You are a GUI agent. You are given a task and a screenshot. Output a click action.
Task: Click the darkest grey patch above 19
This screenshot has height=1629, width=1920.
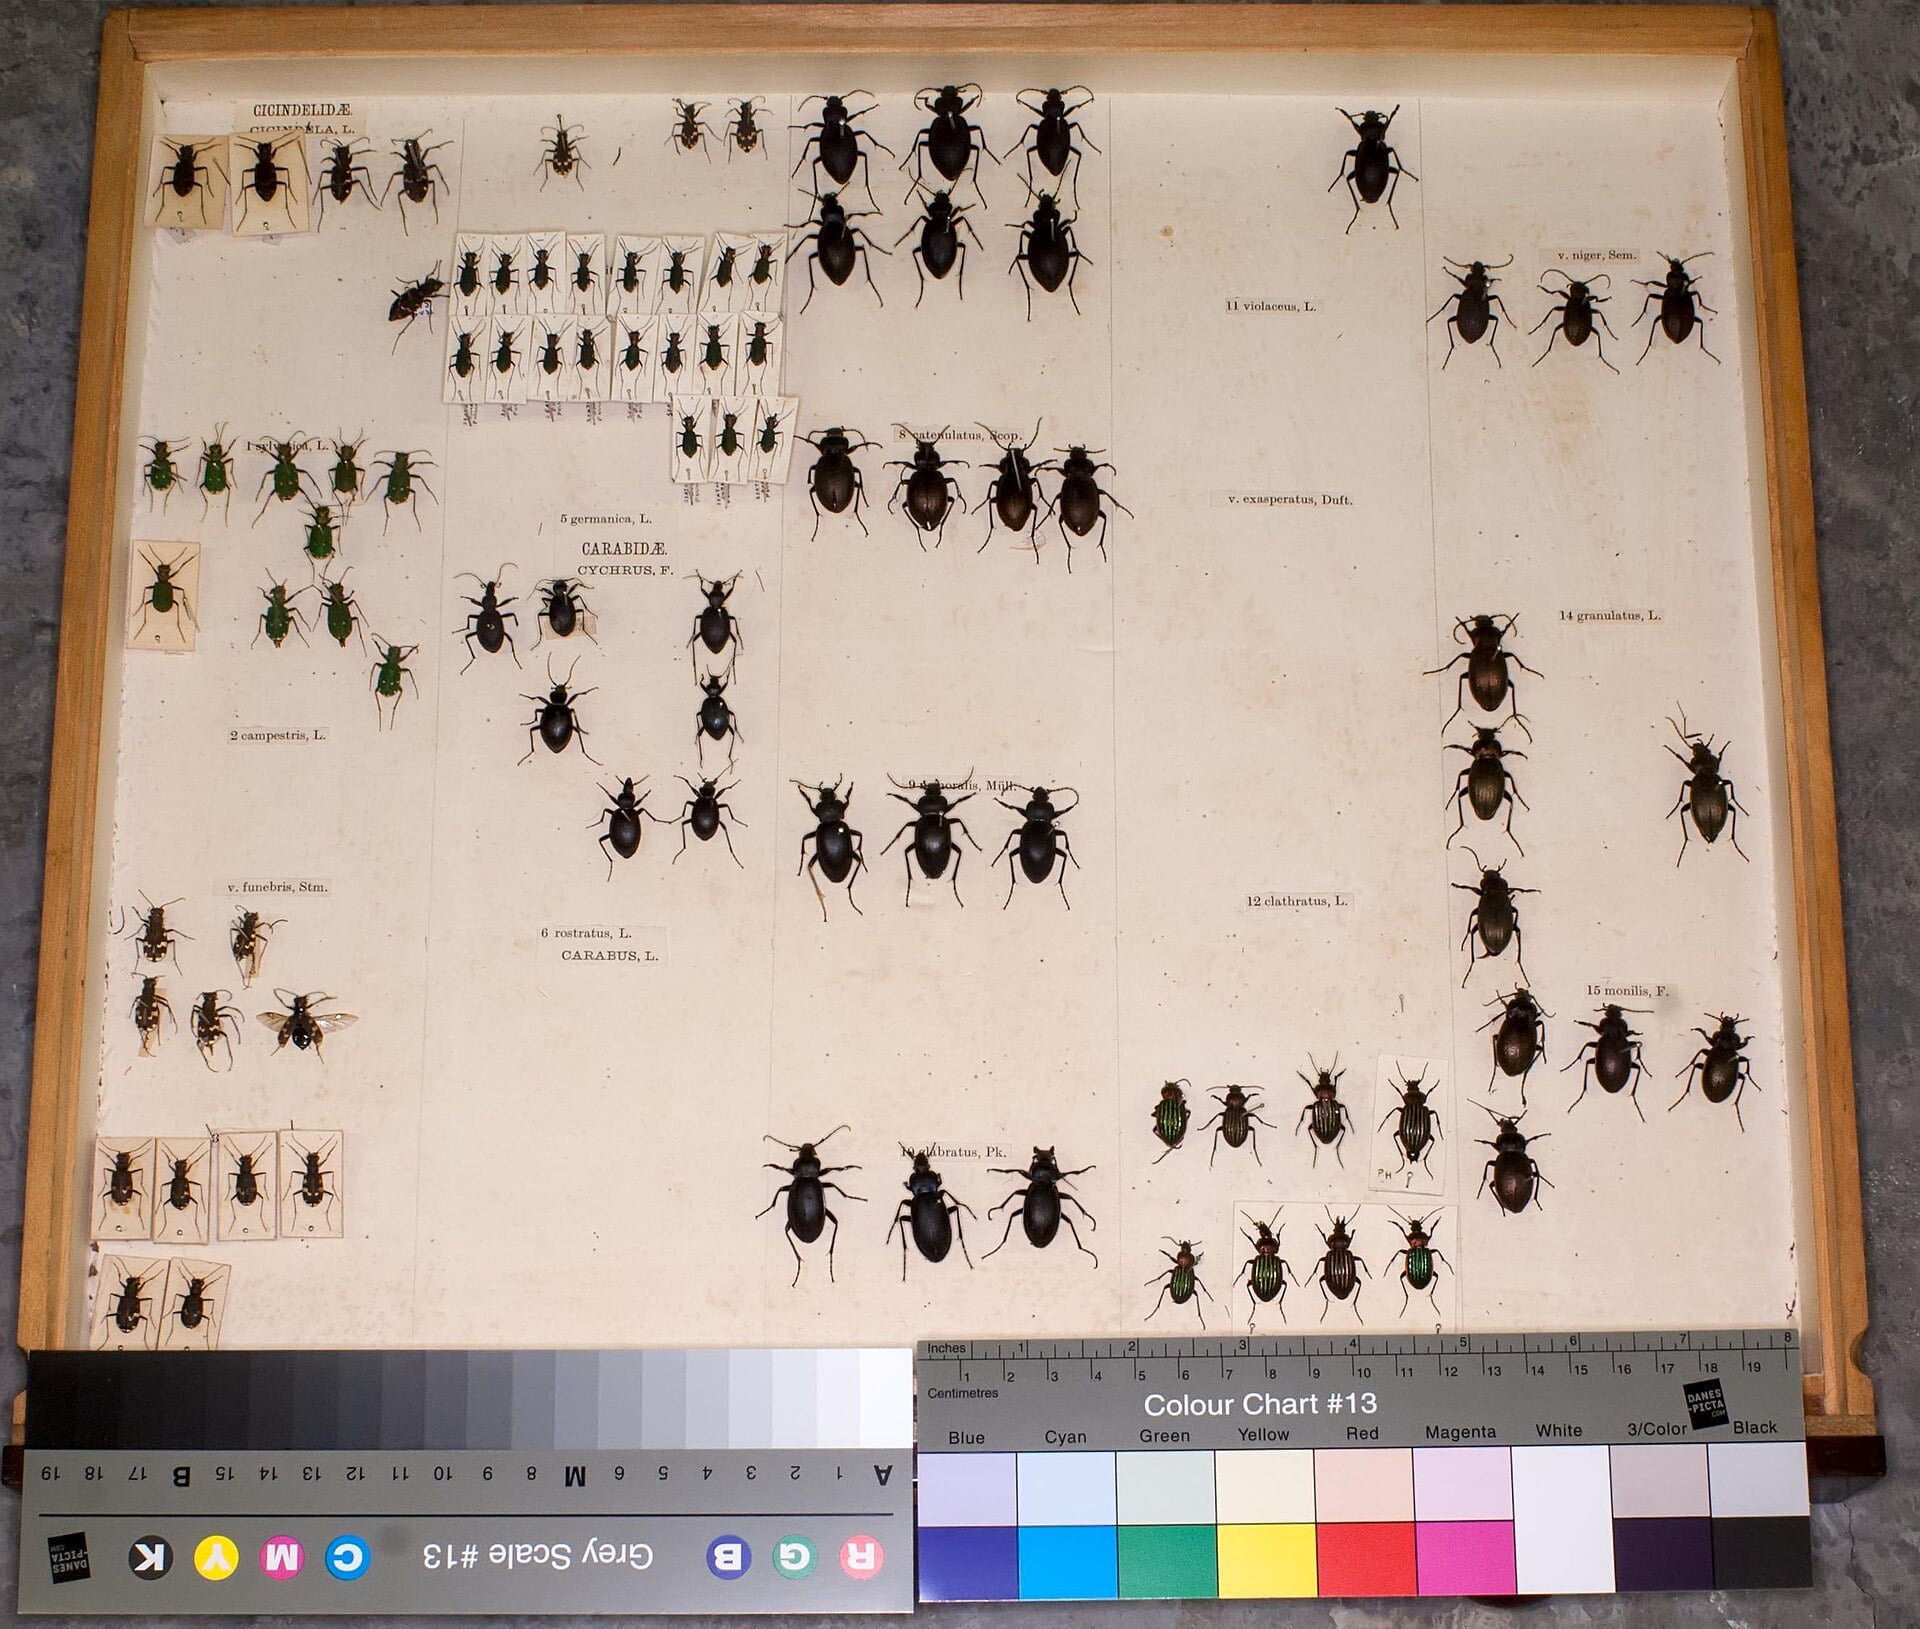pyautogui.click(x=50, y=1400)
